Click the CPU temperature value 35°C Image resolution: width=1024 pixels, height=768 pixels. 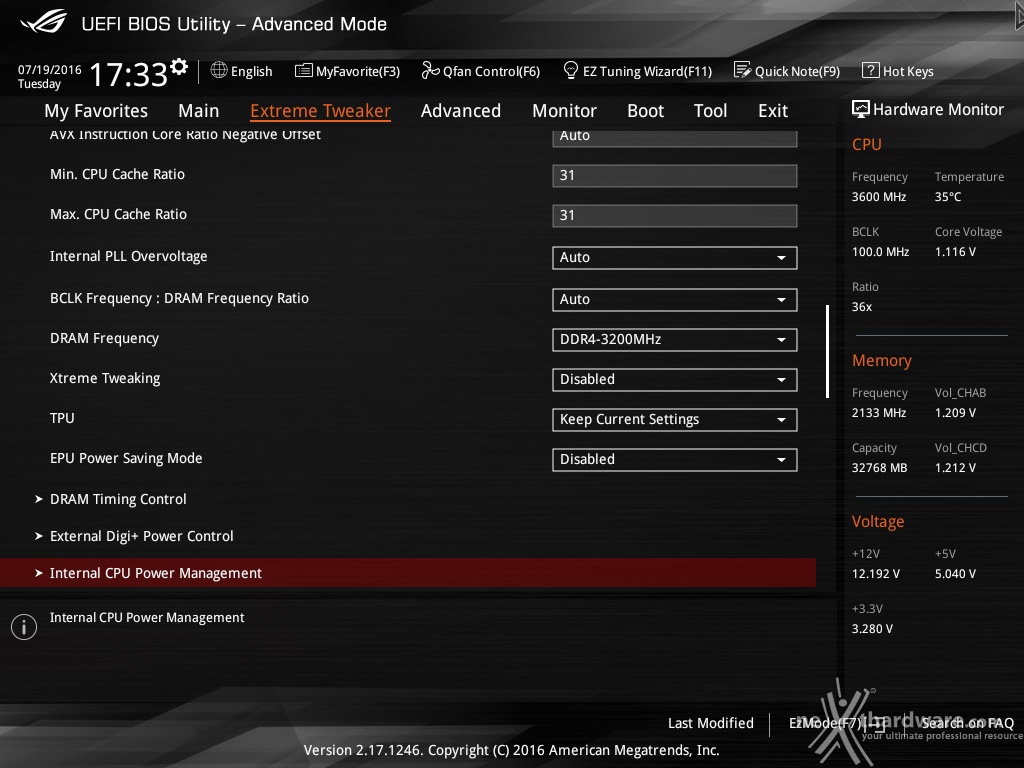point(948,197)
